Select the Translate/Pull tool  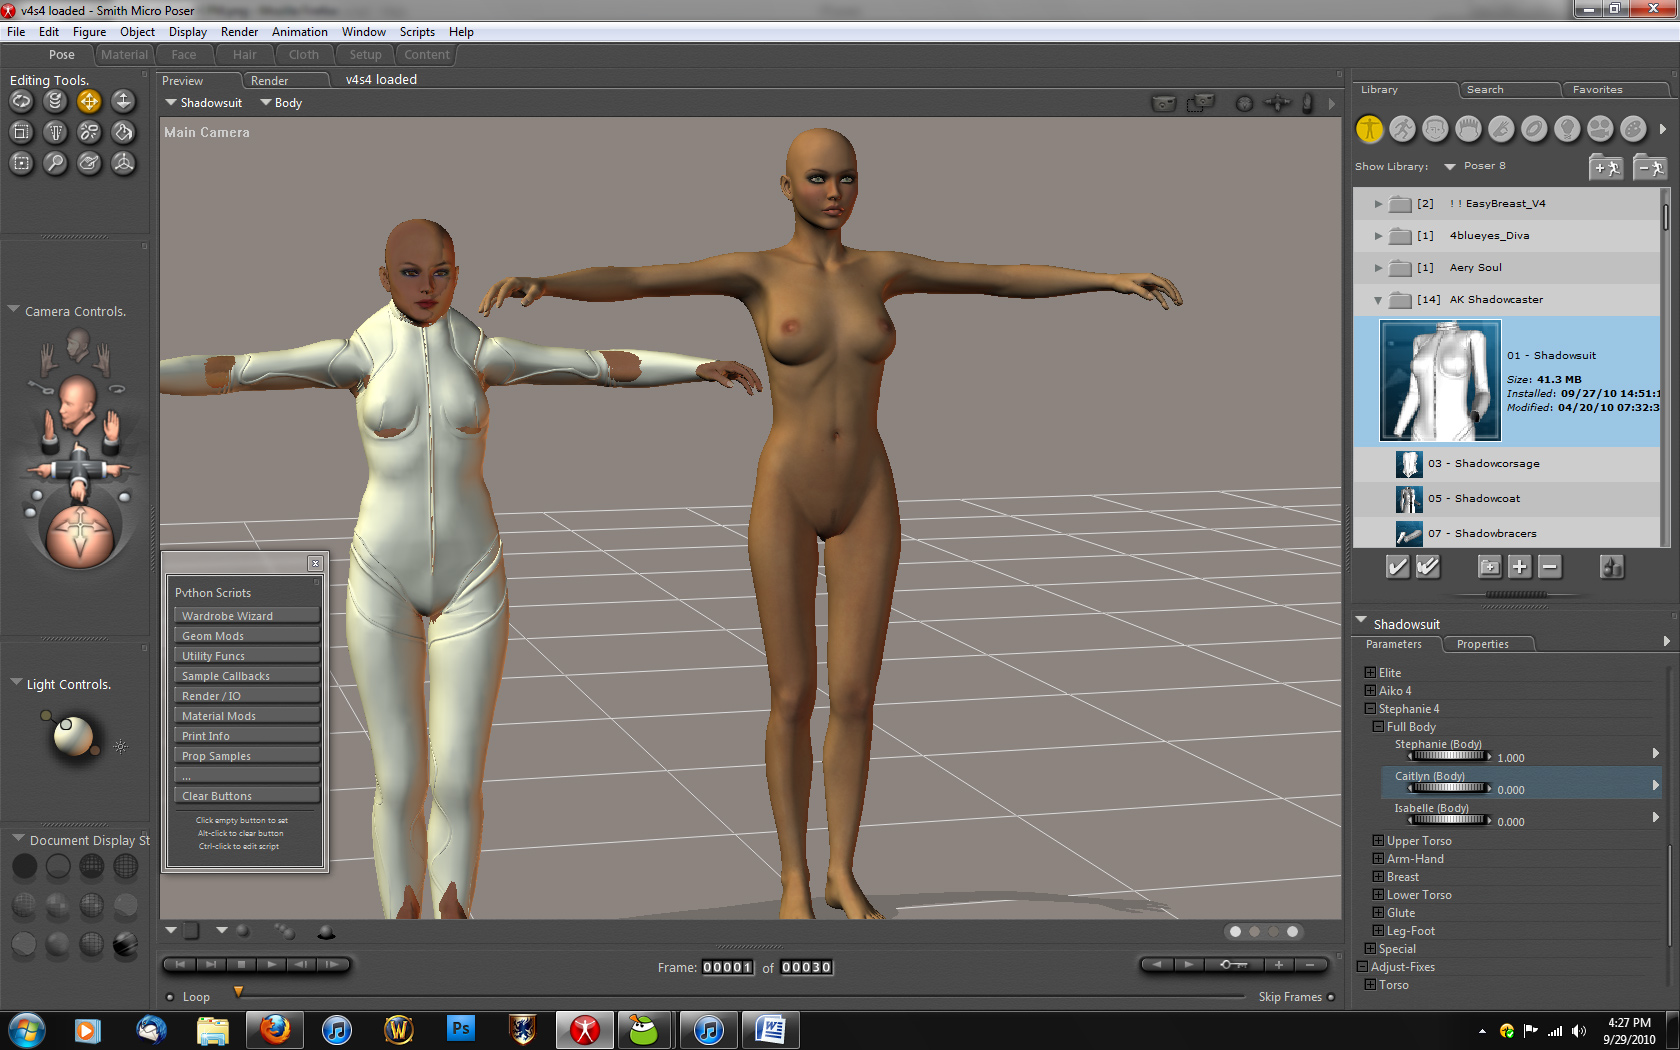point(89,101)
